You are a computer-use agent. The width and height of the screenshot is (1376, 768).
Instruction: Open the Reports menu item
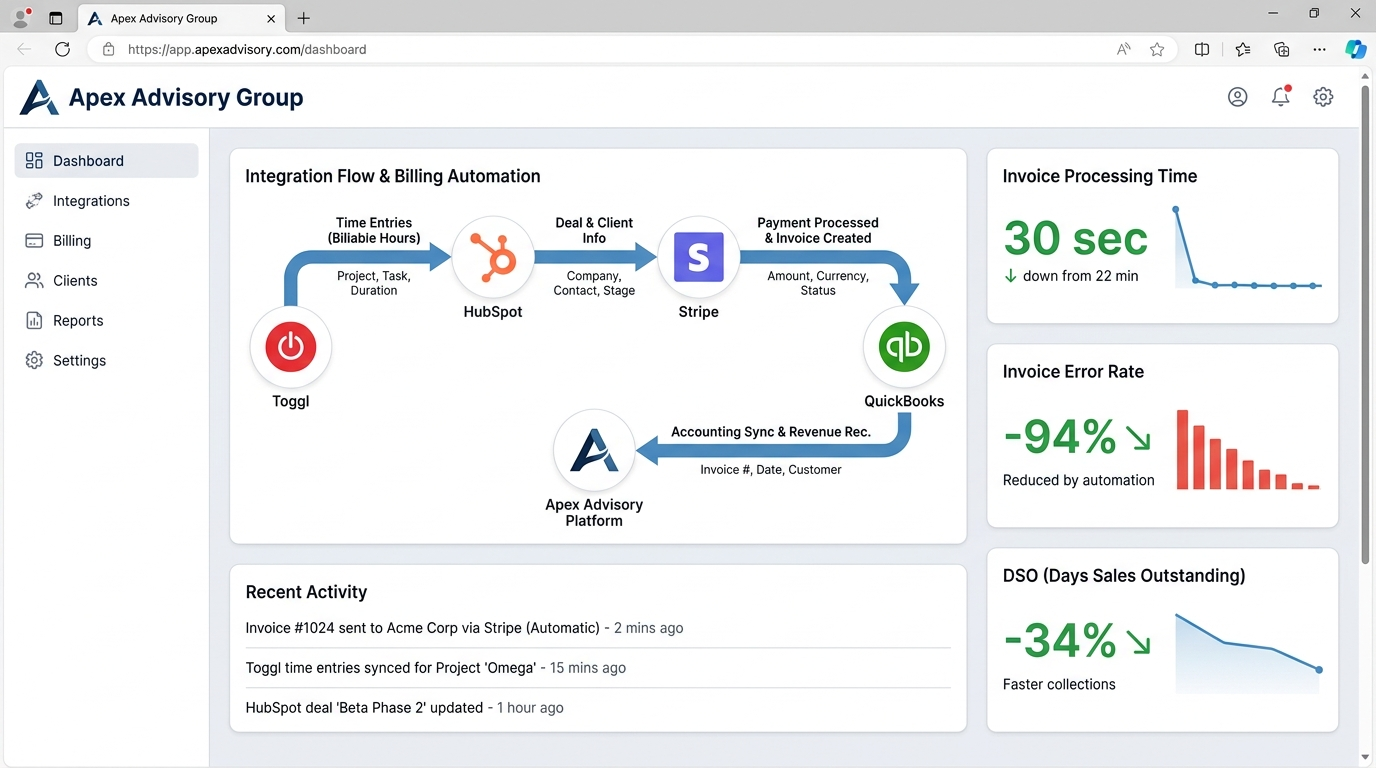tap(106, 321)
